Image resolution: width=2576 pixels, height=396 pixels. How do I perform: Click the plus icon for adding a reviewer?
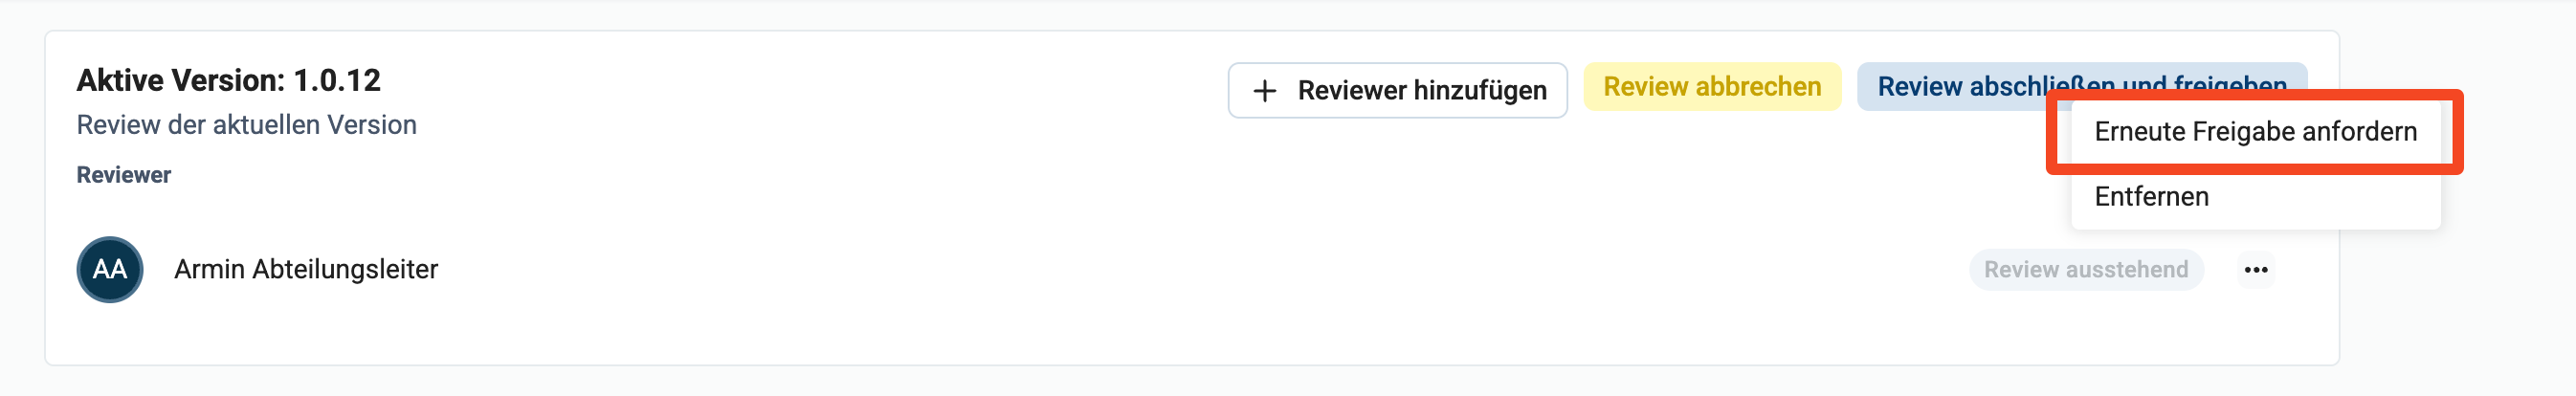point(1264,91)
